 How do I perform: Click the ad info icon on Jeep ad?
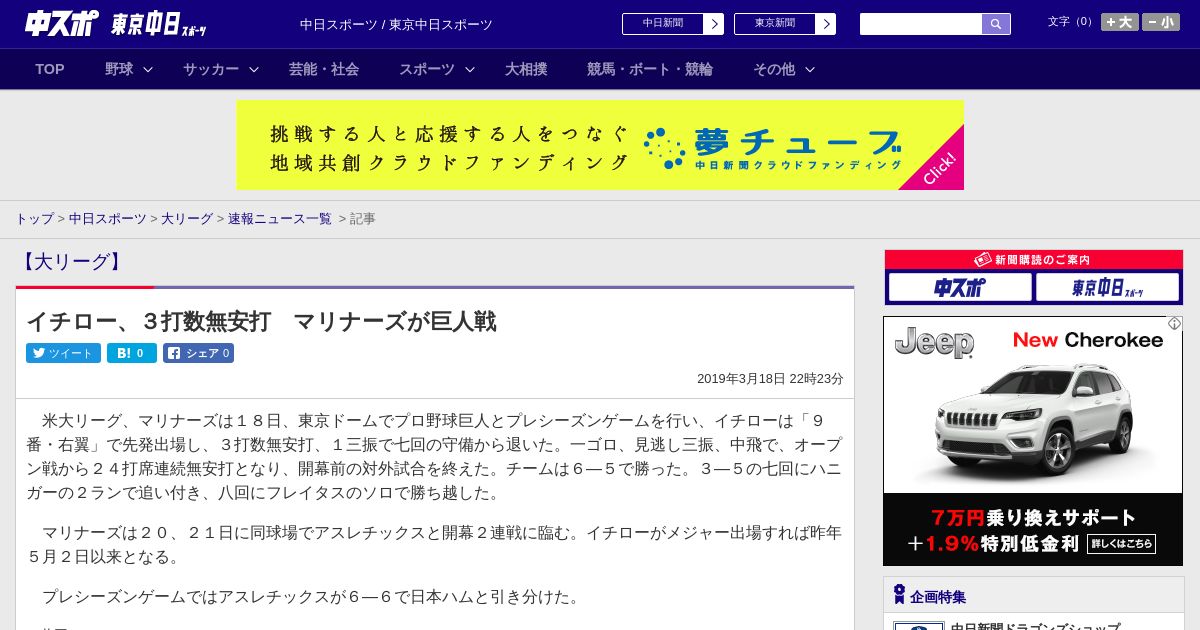point(1175,323)
